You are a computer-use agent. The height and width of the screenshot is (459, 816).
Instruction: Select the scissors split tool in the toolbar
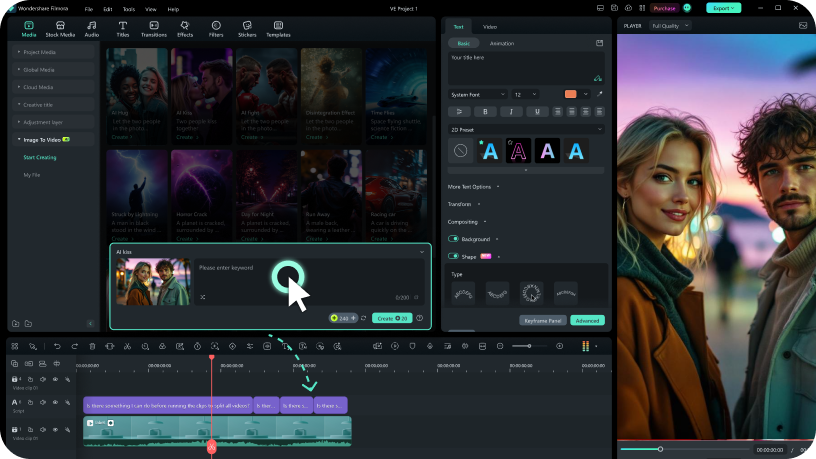coord(128,347)
